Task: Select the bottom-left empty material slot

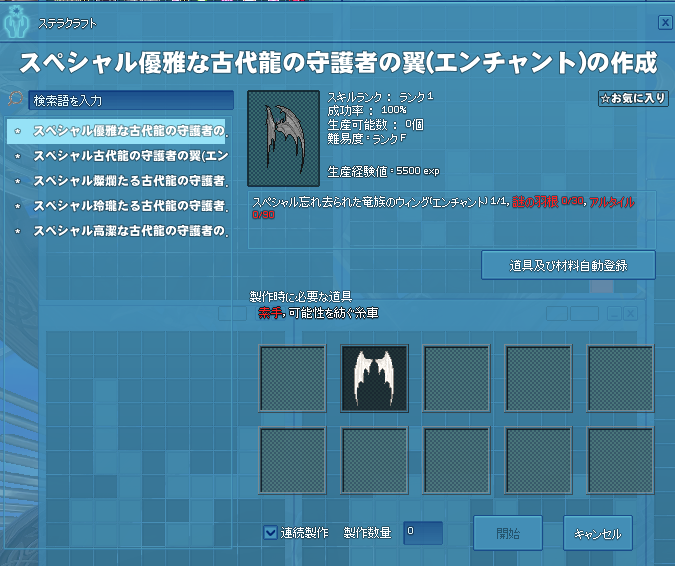Action: click(292, 460)
